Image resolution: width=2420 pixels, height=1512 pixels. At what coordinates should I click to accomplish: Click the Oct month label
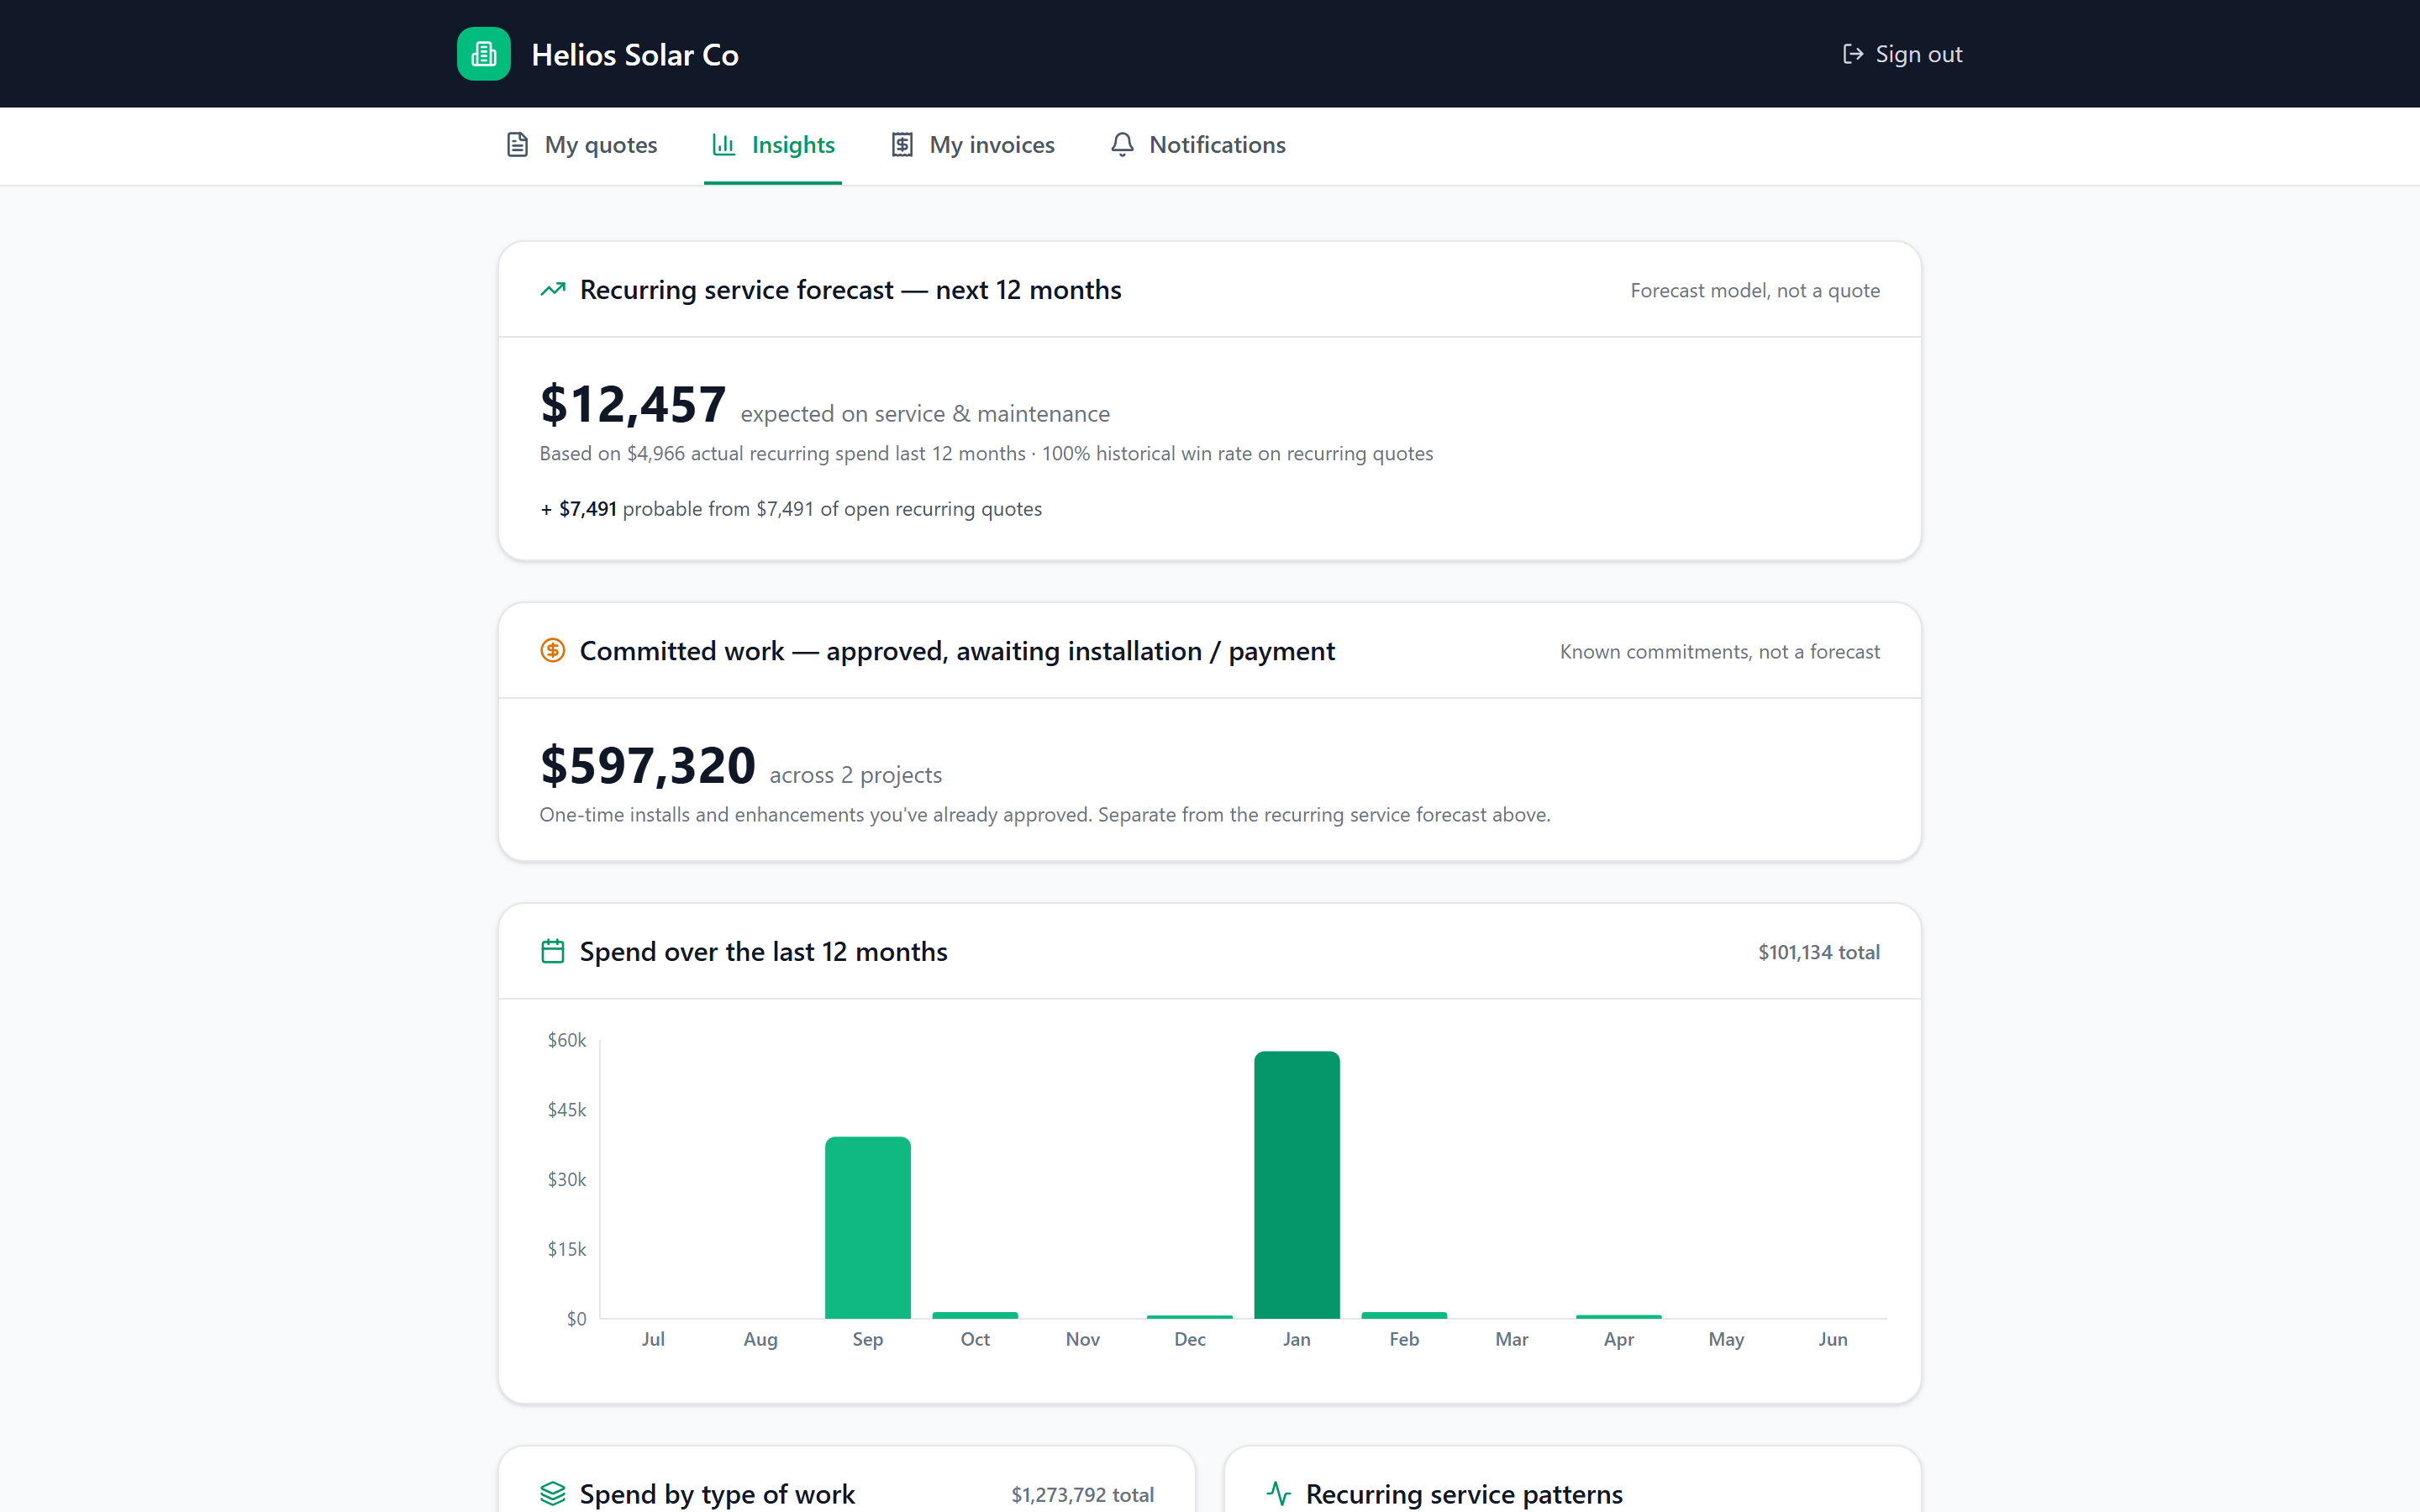click(975, 1339)
